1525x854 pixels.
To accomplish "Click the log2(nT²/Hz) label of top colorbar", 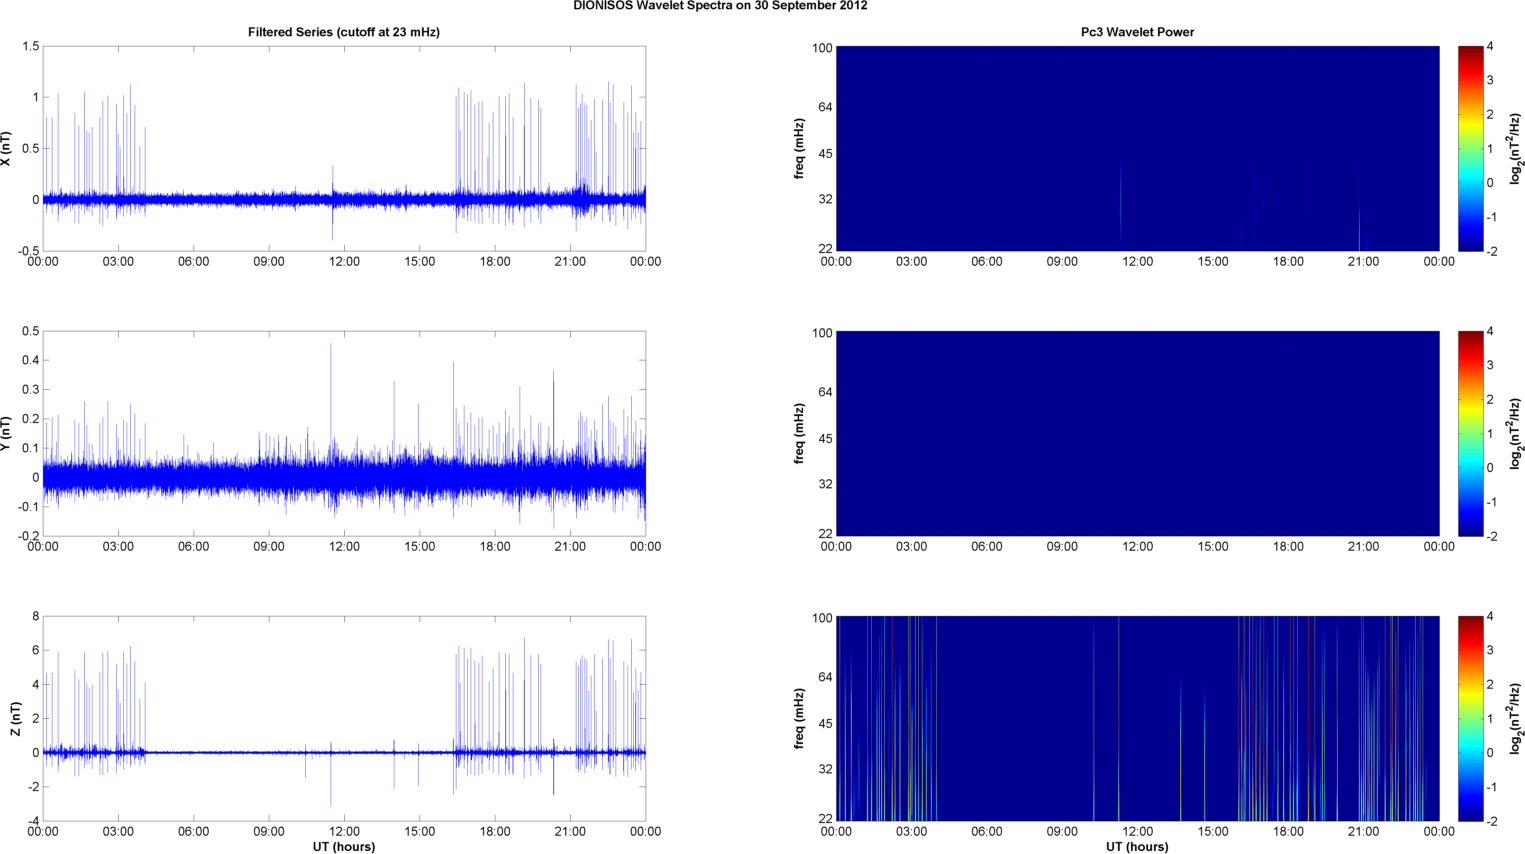I will pyautogui.click(x=1516, y=149).
